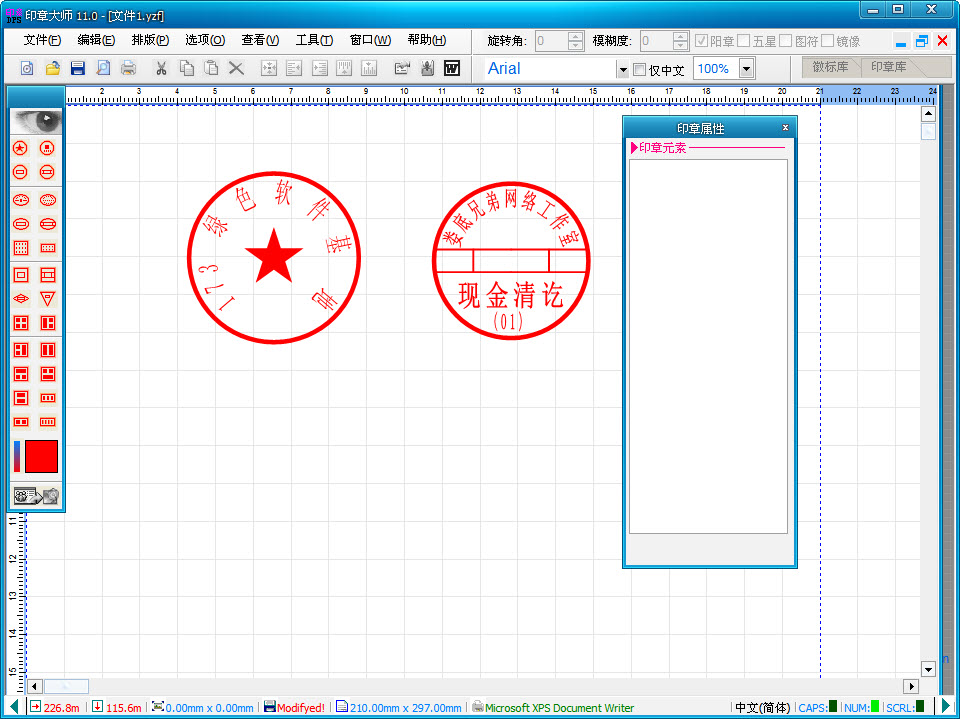Click the horizontal scrollbar left arrow
Screen dimensions: 960x719
(34, 687)
